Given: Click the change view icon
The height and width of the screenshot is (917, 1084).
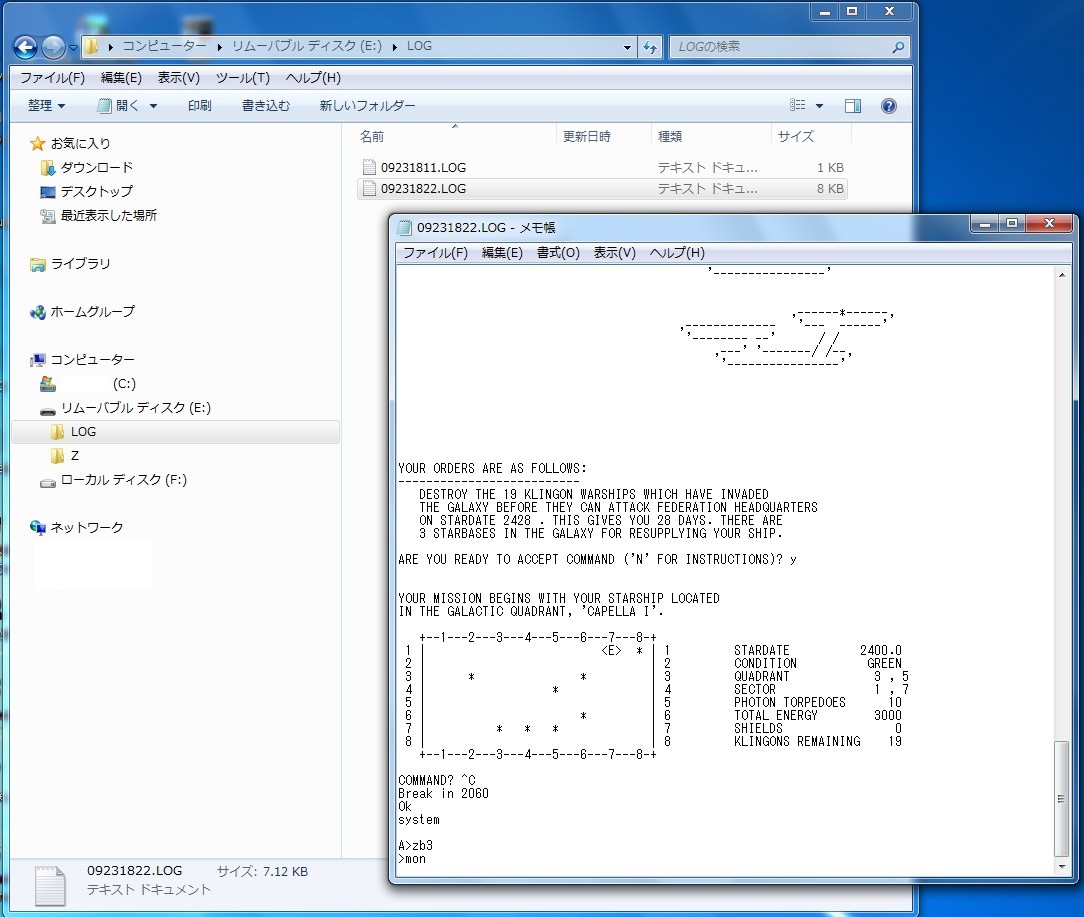Looking at the screenshot, I should [798, 105].
